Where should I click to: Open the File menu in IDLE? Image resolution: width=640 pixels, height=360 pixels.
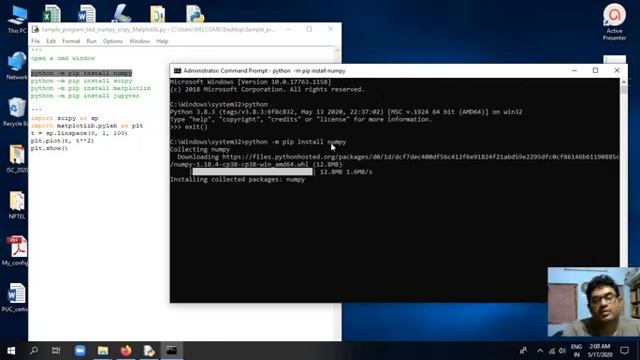point(36,41)
